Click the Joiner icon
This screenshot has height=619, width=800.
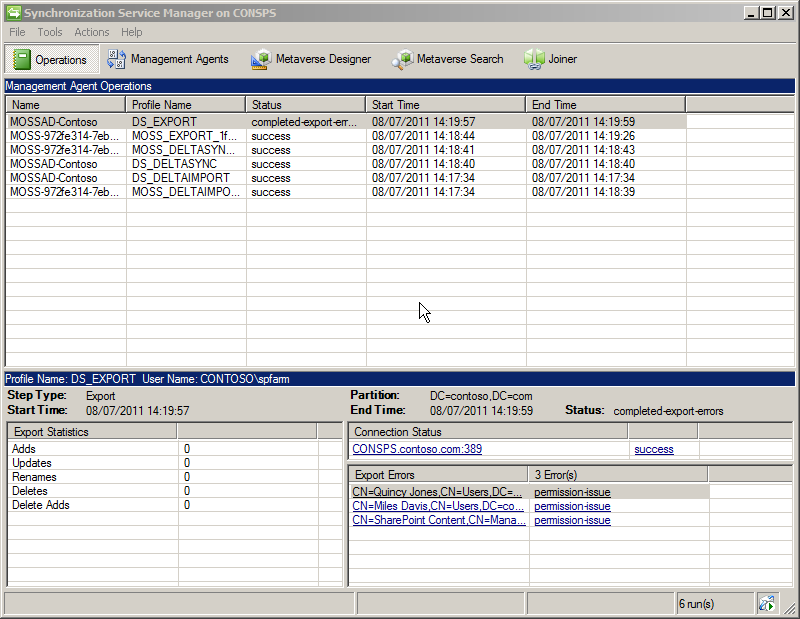coord(534,59)
